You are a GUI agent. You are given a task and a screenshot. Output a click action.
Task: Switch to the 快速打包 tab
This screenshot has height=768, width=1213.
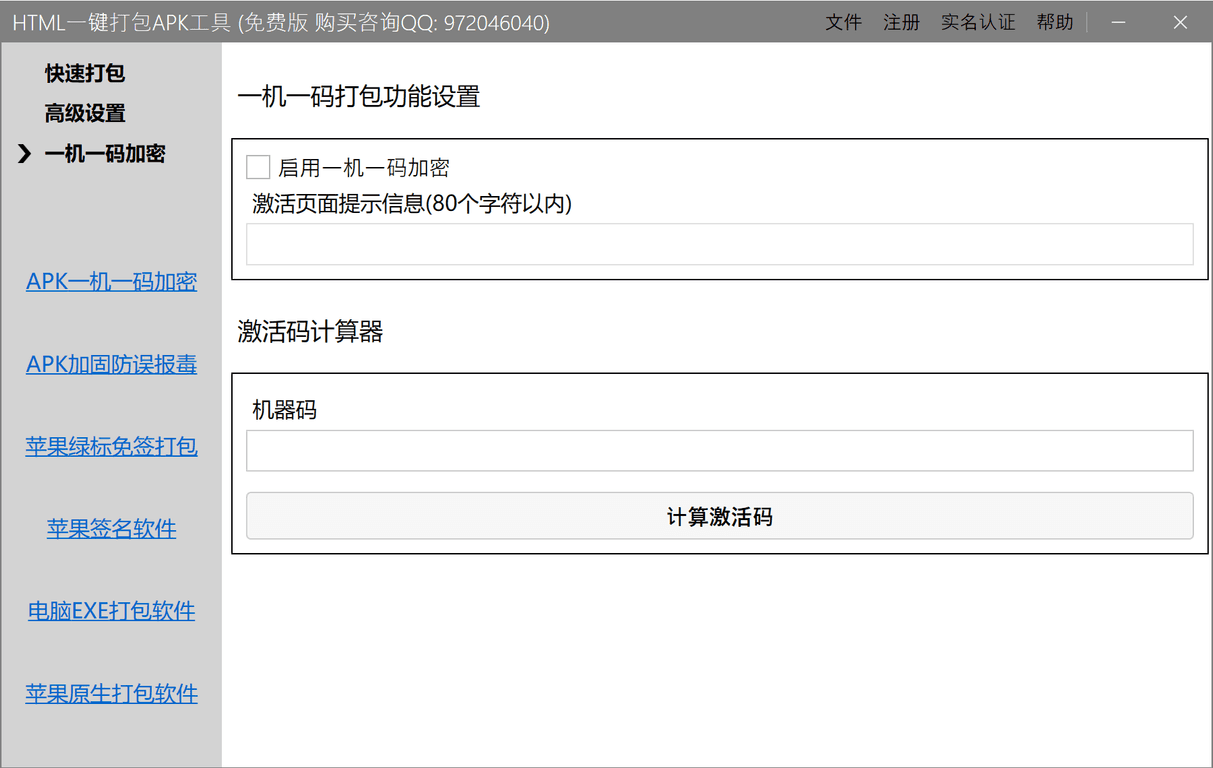coord(84,73)
